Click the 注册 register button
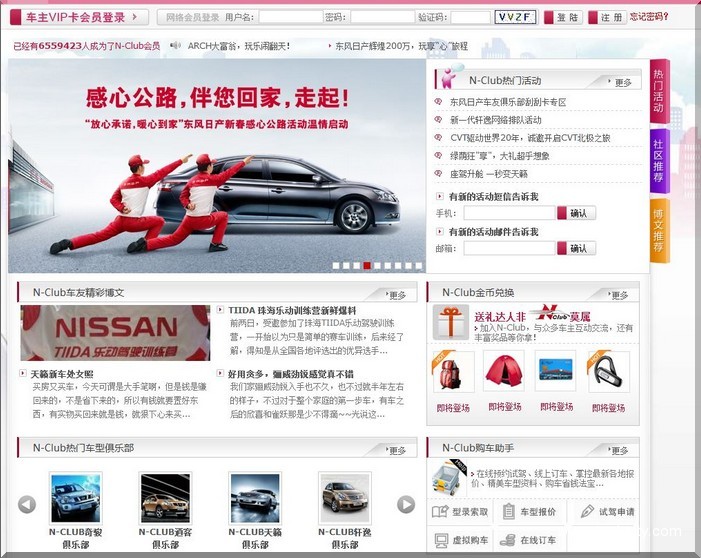Screen dimensions: 701x558 [x=607, y=17]
